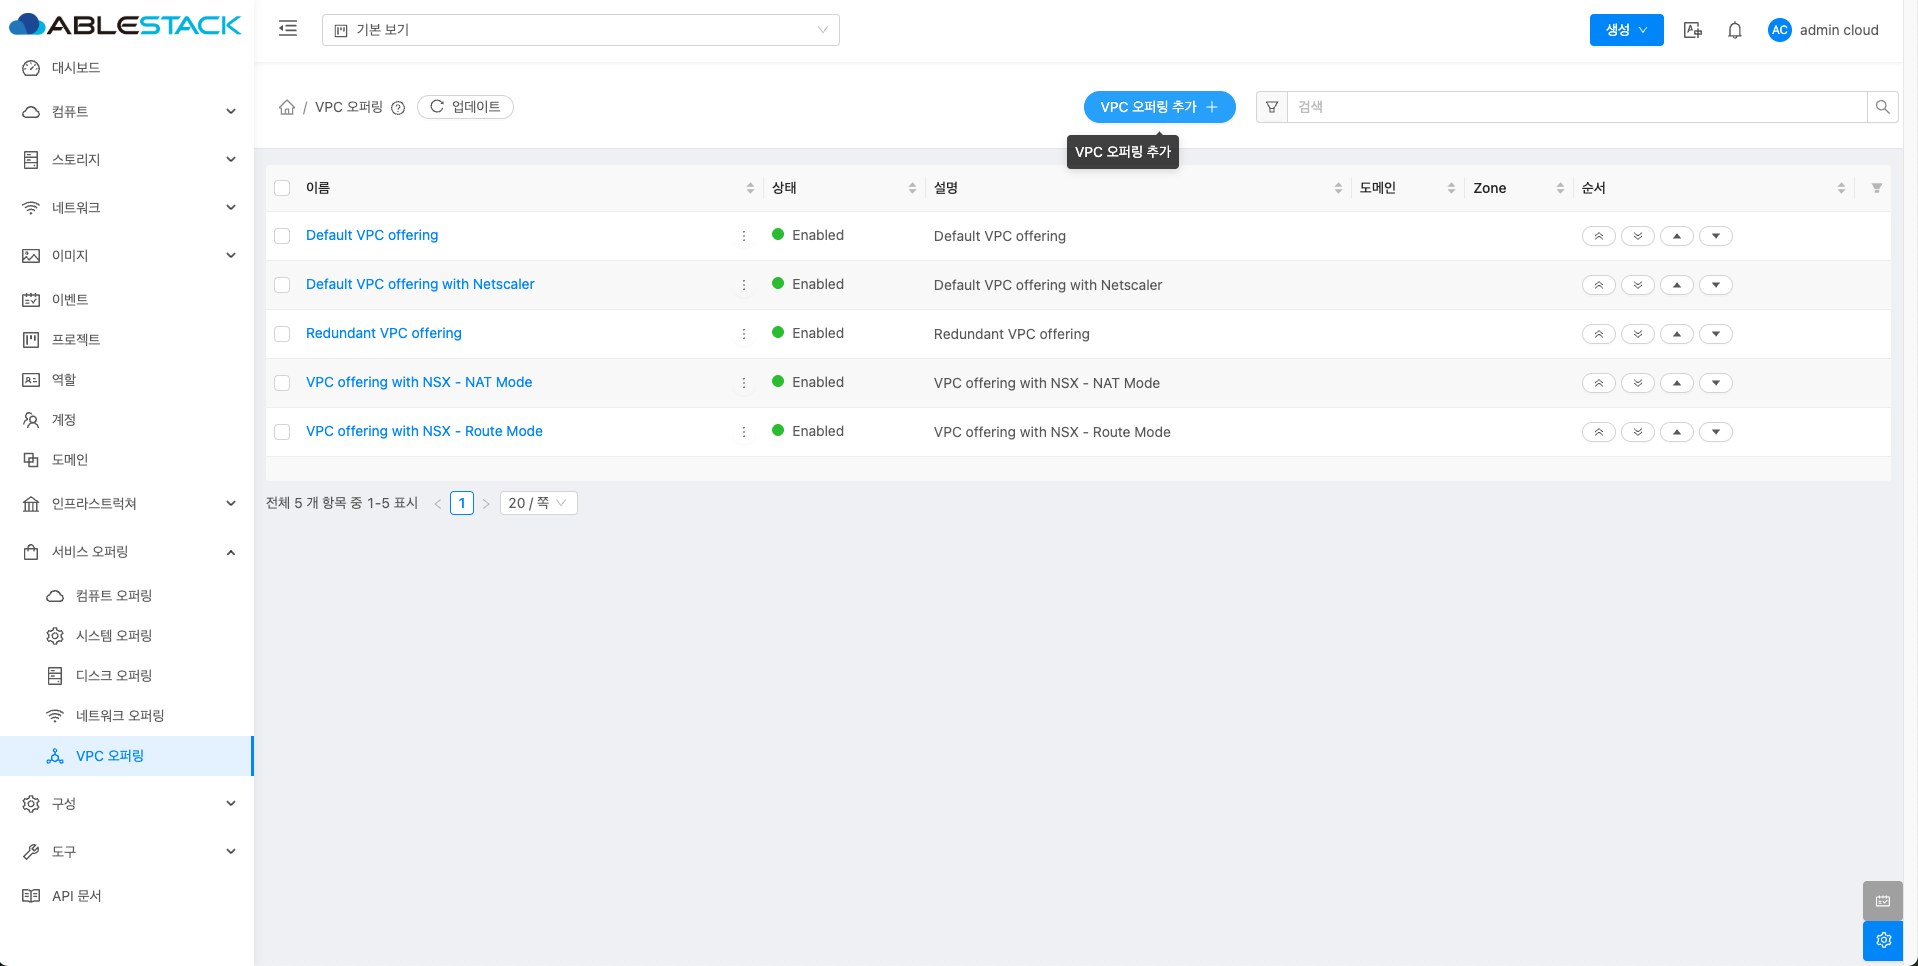Click into the 검색 search field
This screenshot has height=966, width=1918.
1576,107
